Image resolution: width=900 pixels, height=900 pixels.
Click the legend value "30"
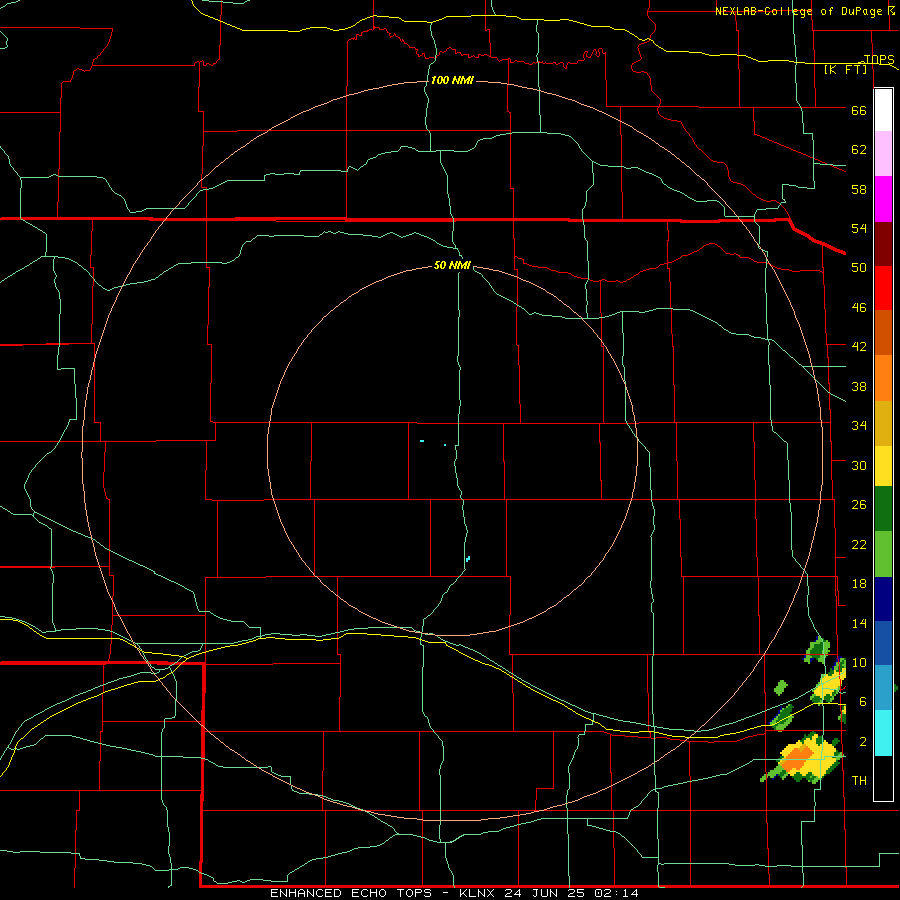point(859,465)
